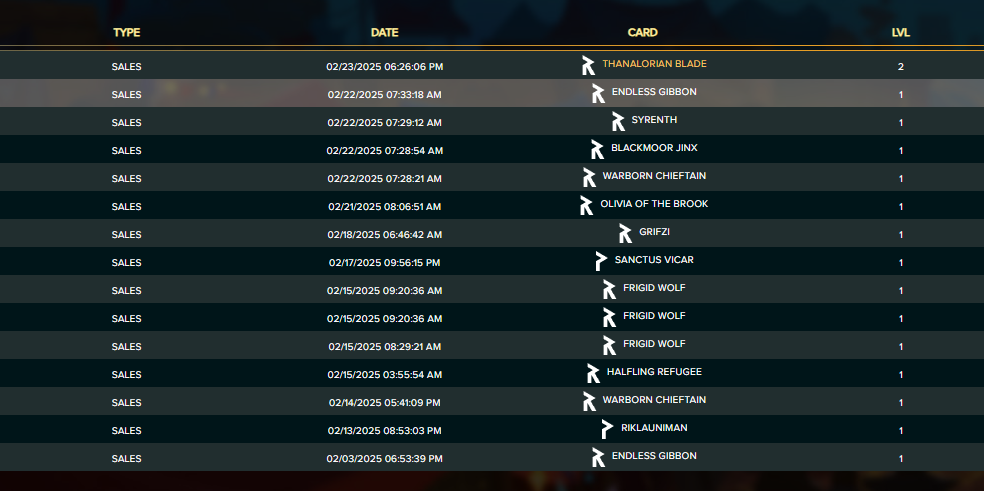This screenshot has width=984, height=491.
Task: Click the edition icon beside Blackmoor Jinx
Action: [x=597, y=149]
